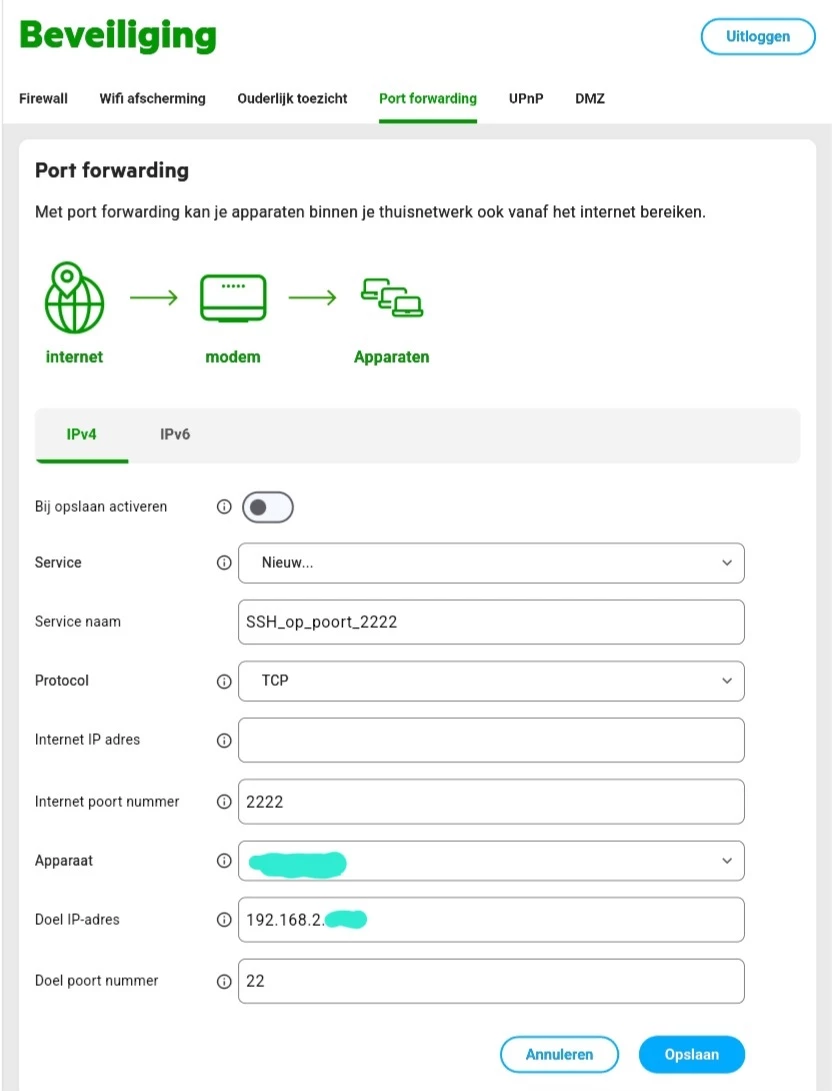Click info icon next to Apparaat
Screen dimensions: 832x1091
click(224, 861)
